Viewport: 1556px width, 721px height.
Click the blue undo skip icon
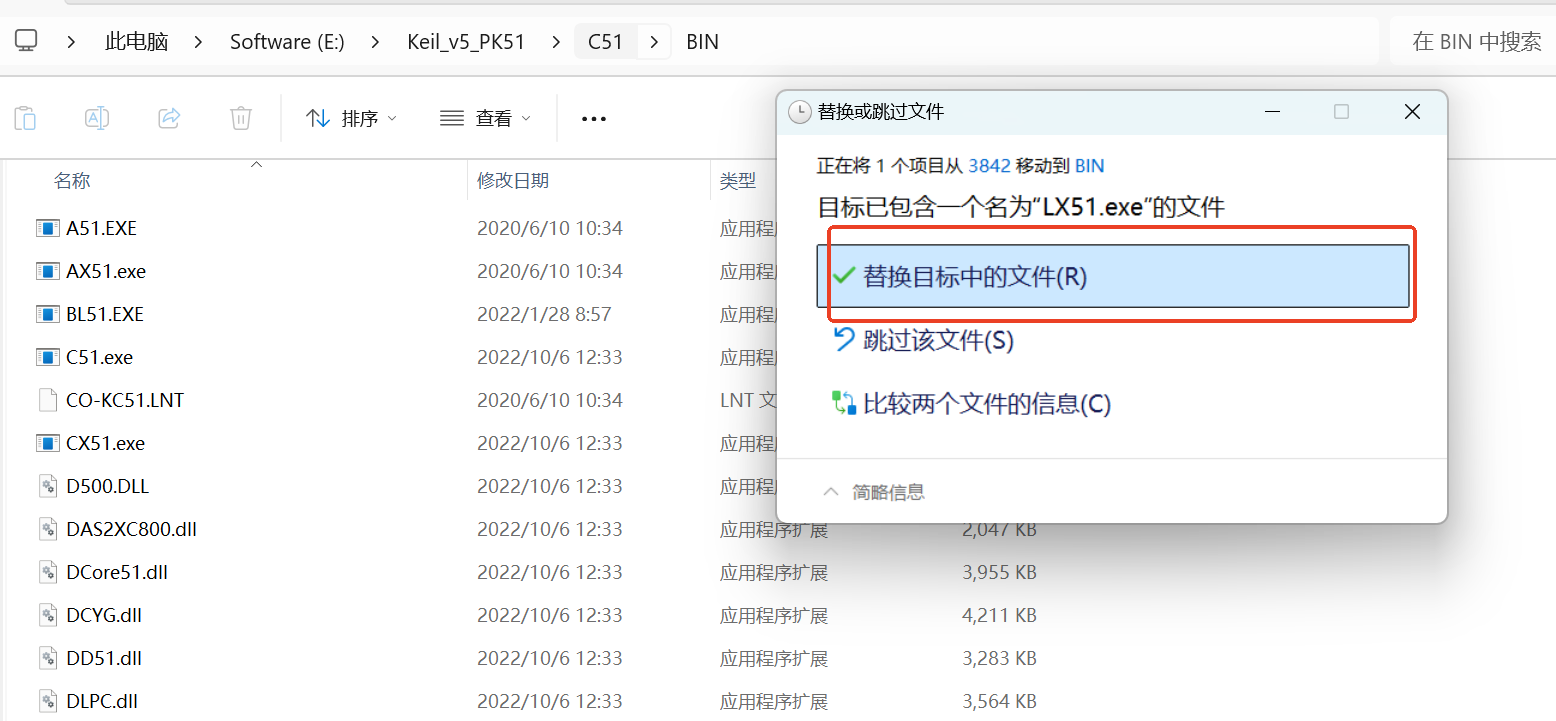point(844,338)
